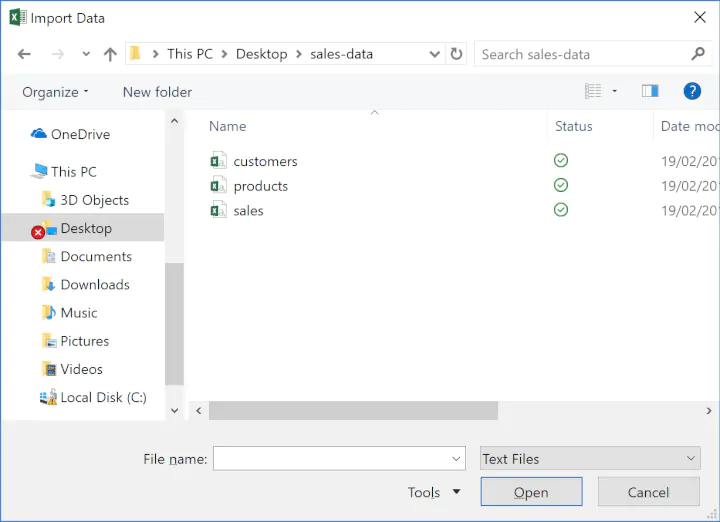Click the navigation pane scroll down arrow

click(x=174, y=410)
